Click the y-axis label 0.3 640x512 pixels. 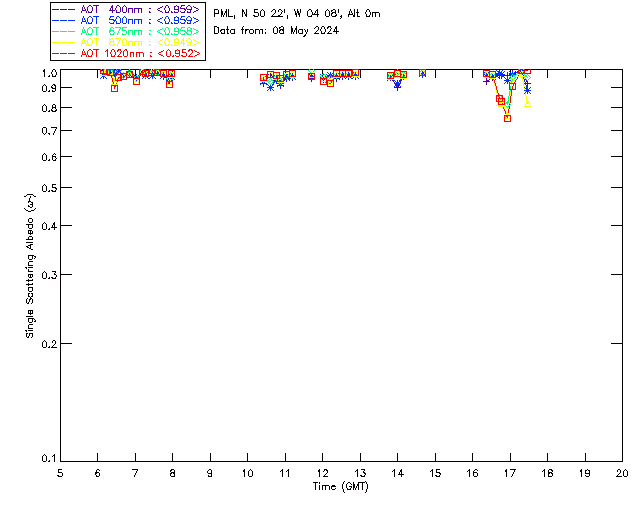pyautogui.click(x=49, y=275)
